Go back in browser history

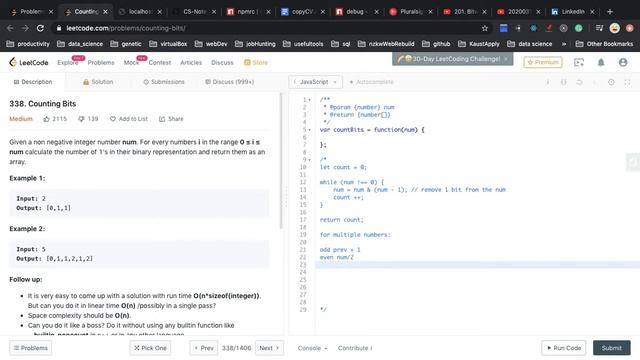(x=10, y=28)
